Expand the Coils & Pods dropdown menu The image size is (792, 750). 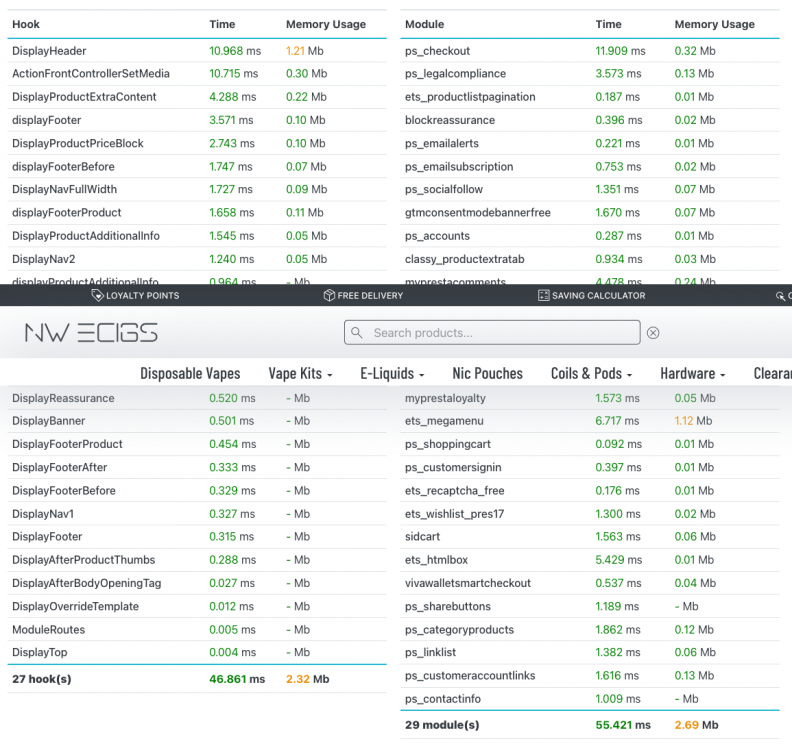[x=591, y=374]
